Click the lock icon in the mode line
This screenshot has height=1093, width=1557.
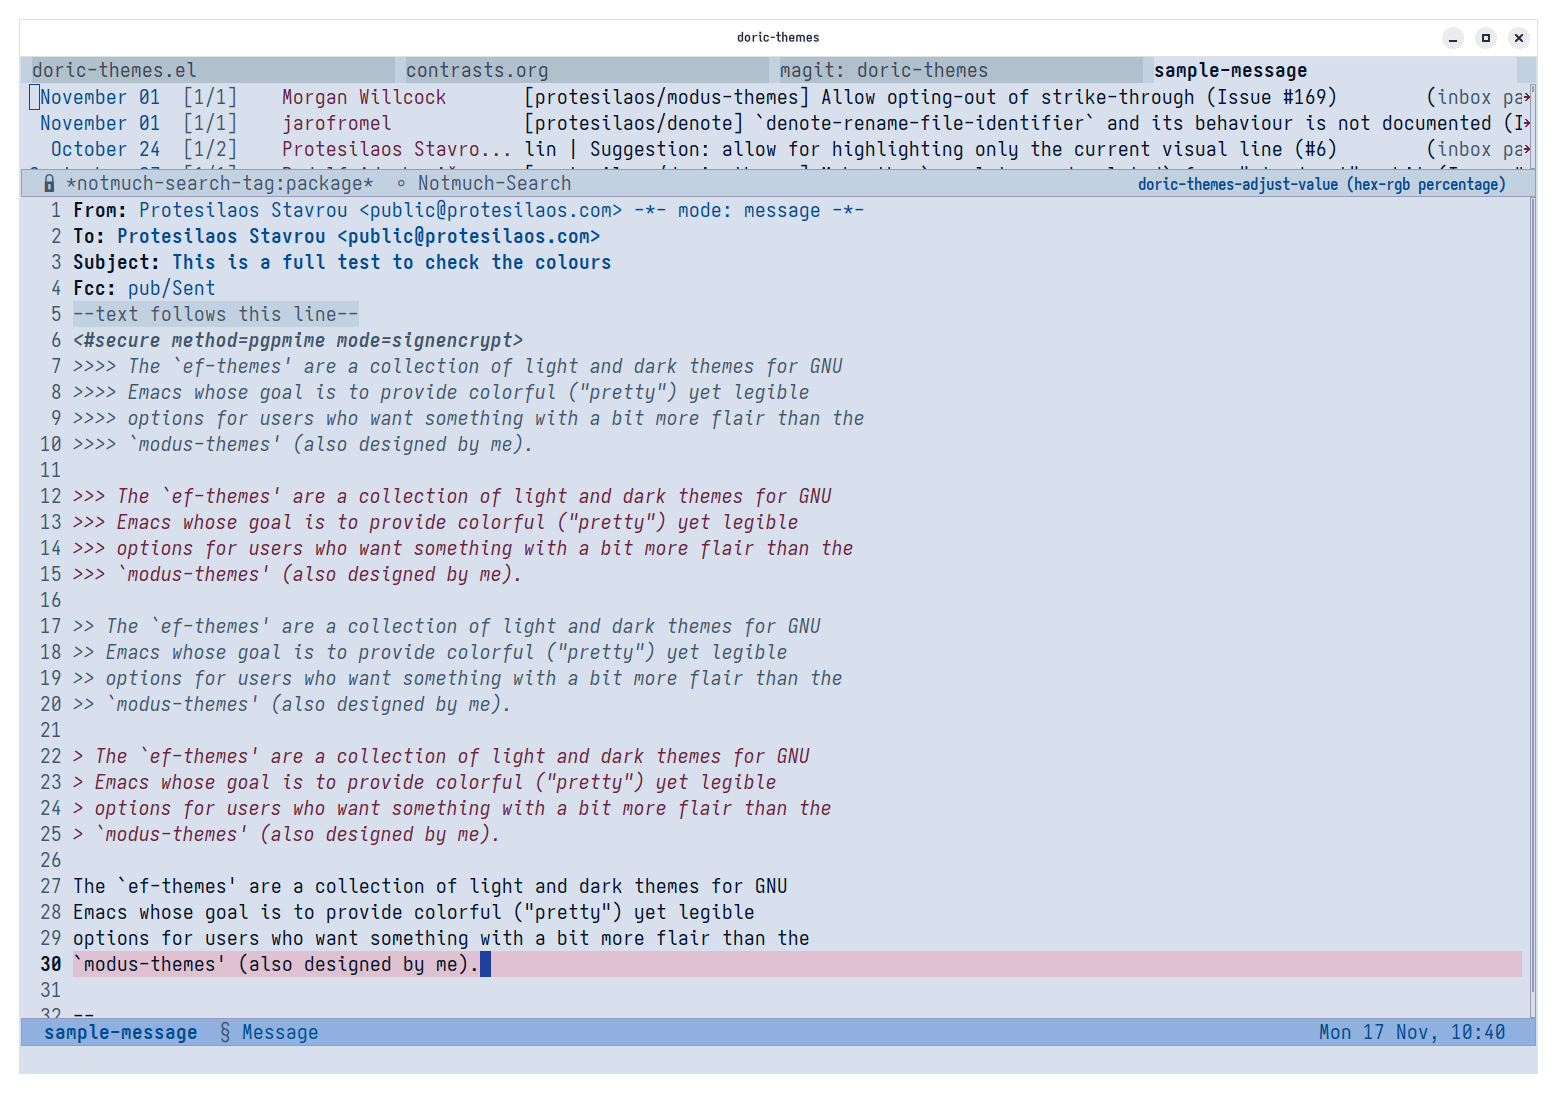pos(49,184)
